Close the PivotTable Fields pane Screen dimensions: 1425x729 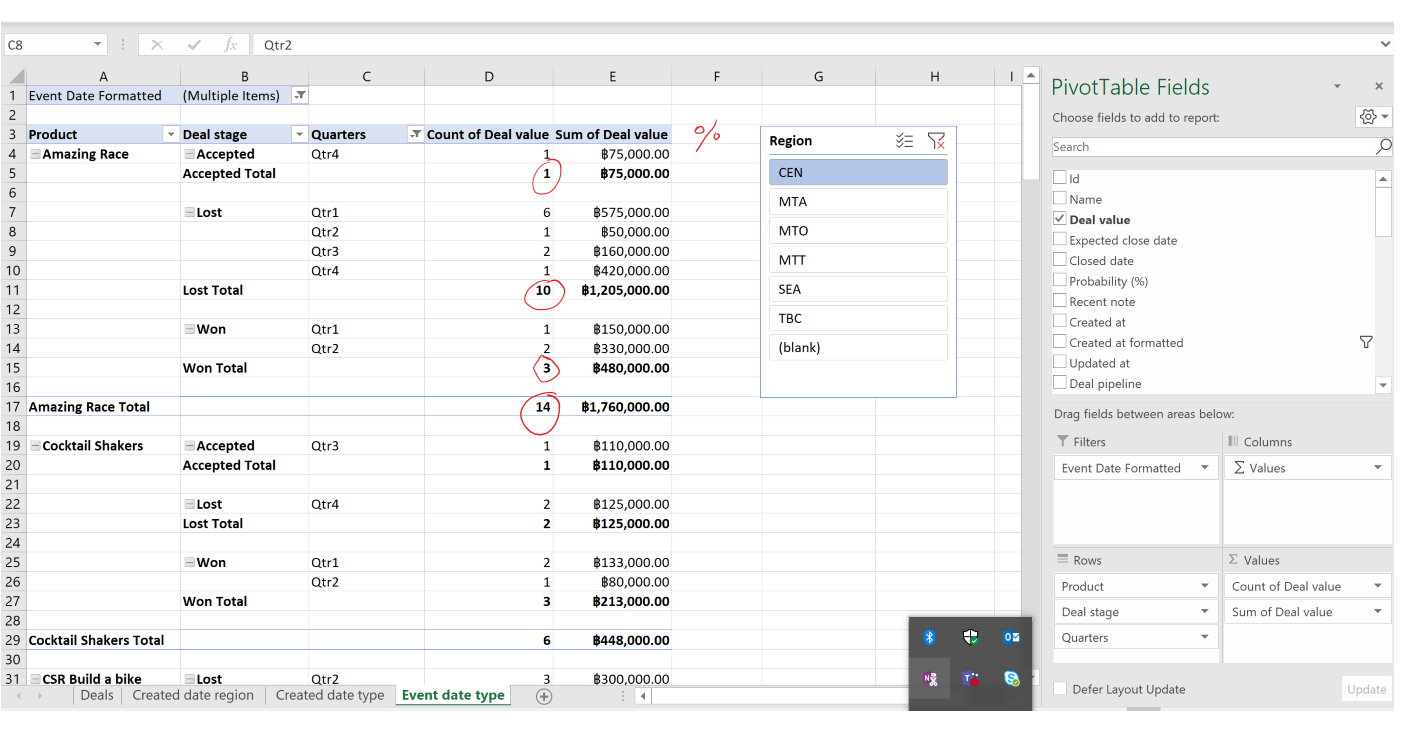click(x=1379, y=87)
